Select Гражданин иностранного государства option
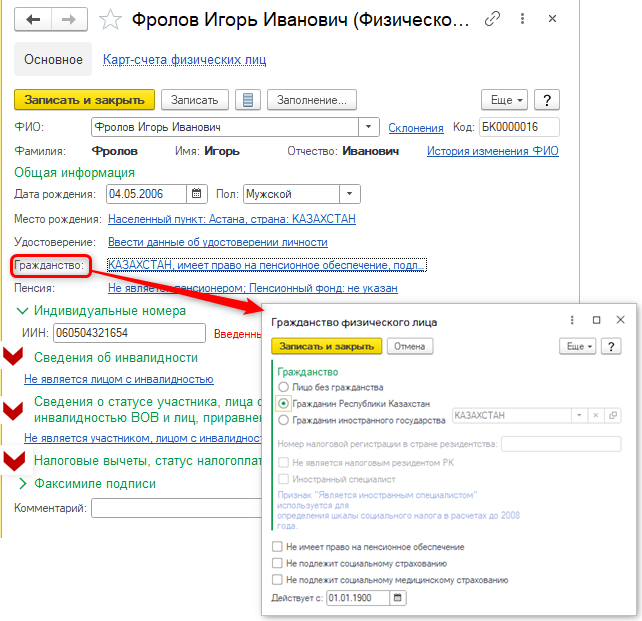642x621 pixels. point(284,420)
